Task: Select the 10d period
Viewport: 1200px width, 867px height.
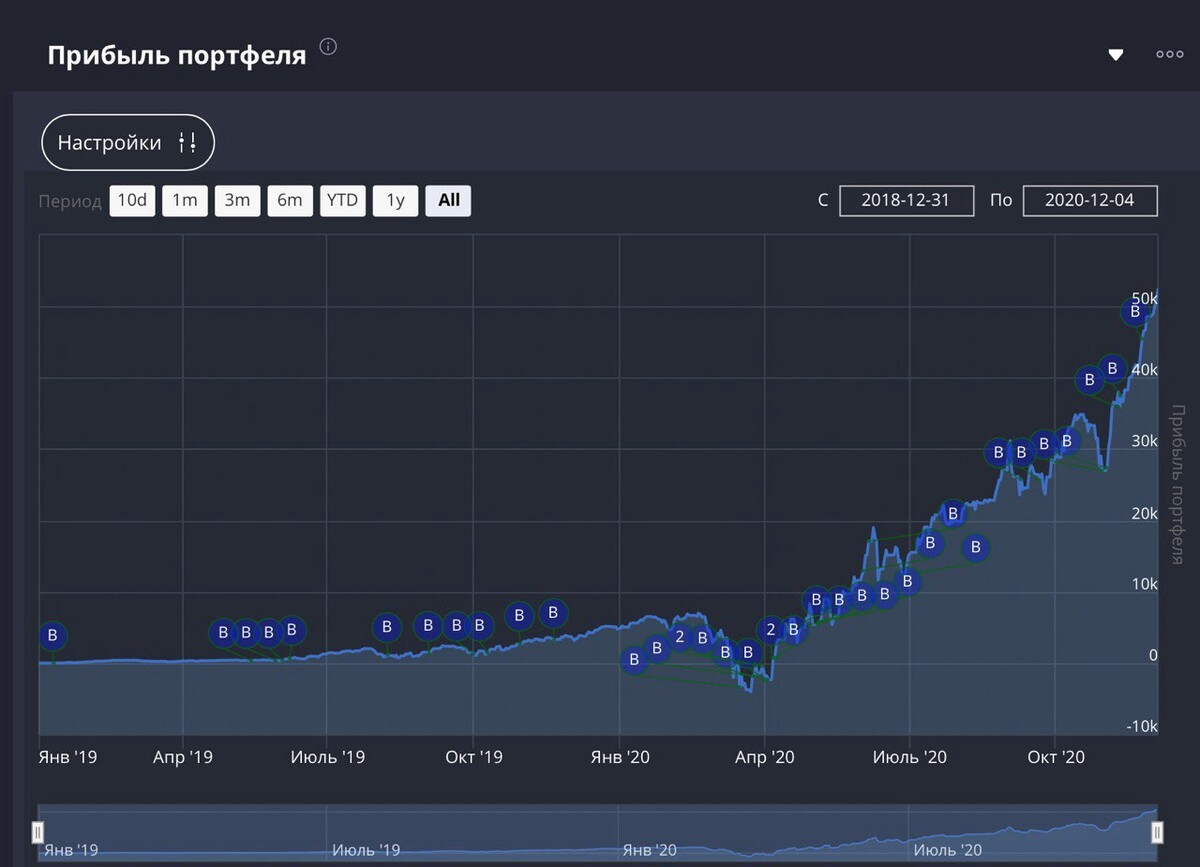Action: pos(132,201)
